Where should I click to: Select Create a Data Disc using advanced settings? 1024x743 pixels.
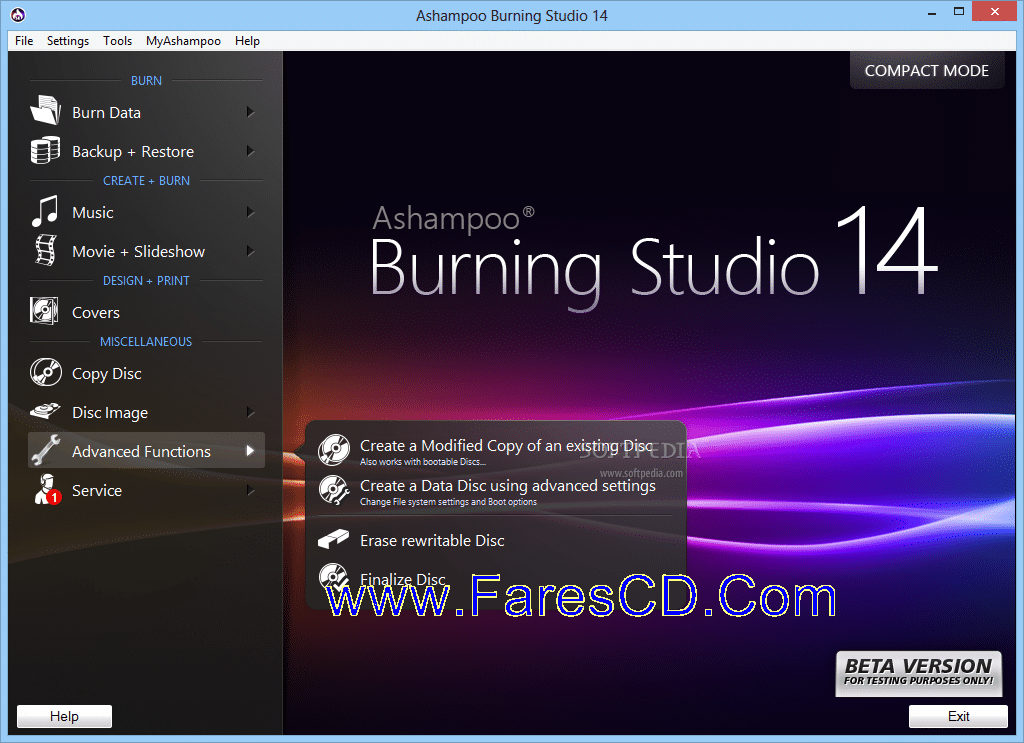[x=496, y=492]
